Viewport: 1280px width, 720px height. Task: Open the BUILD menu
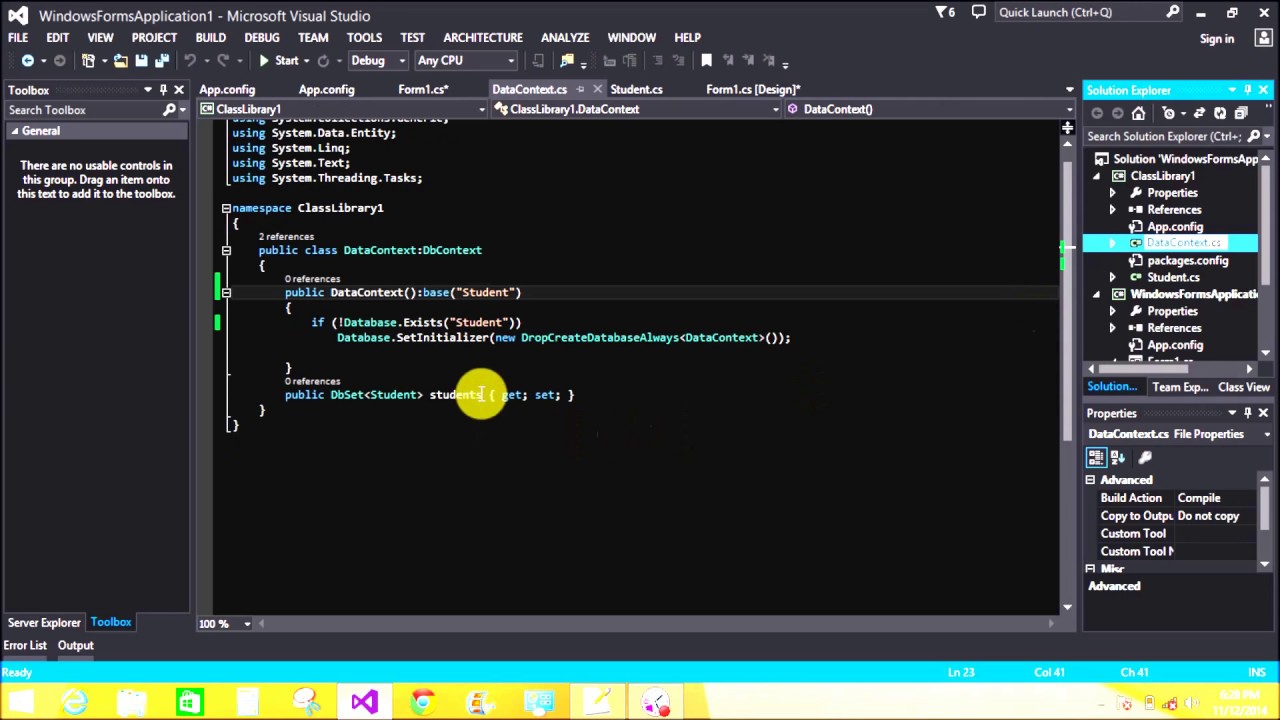tap(210, 37)
